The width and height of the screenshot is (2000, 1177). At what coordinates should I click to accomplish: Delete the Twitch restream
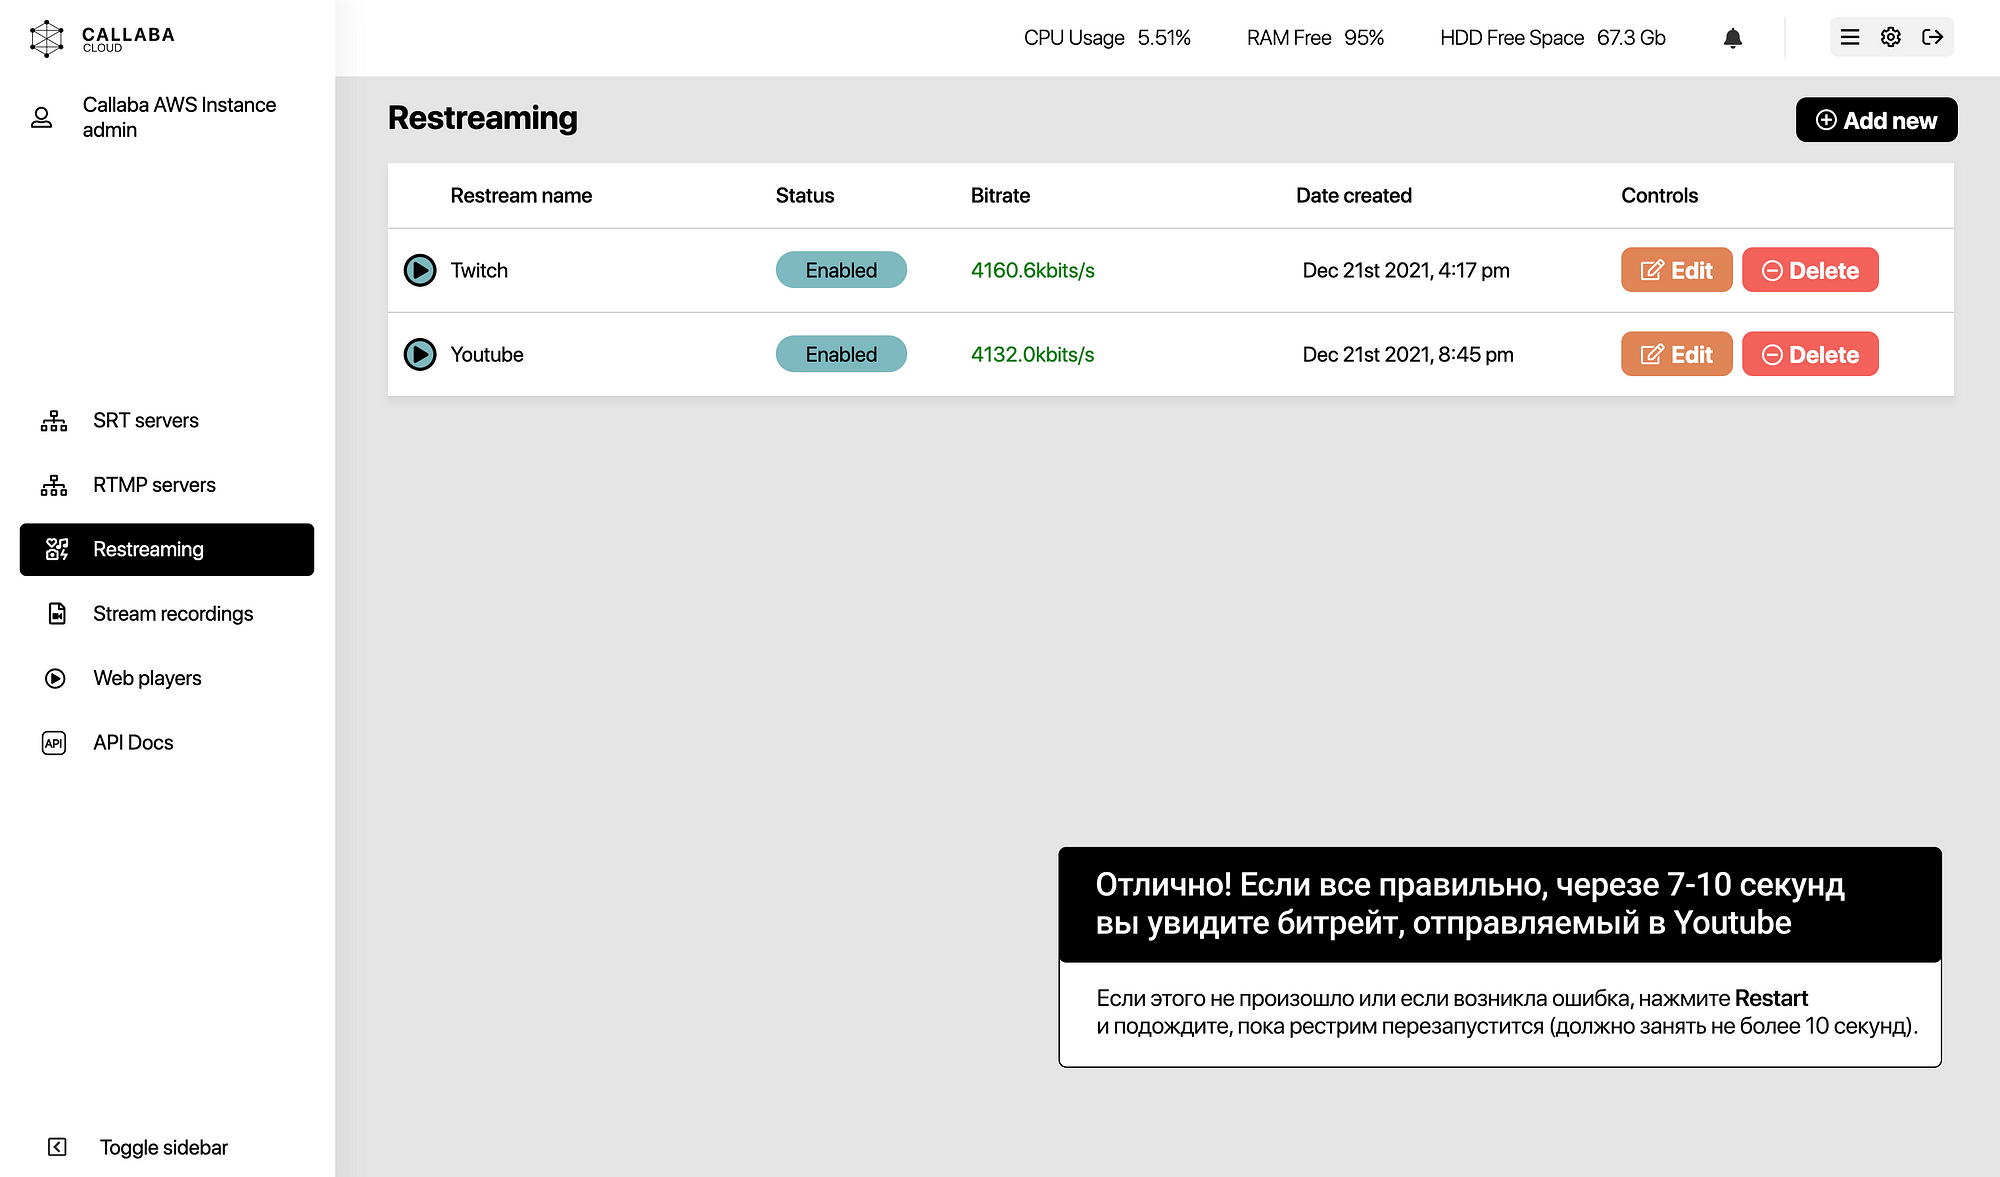click(x=1810, y=270)
